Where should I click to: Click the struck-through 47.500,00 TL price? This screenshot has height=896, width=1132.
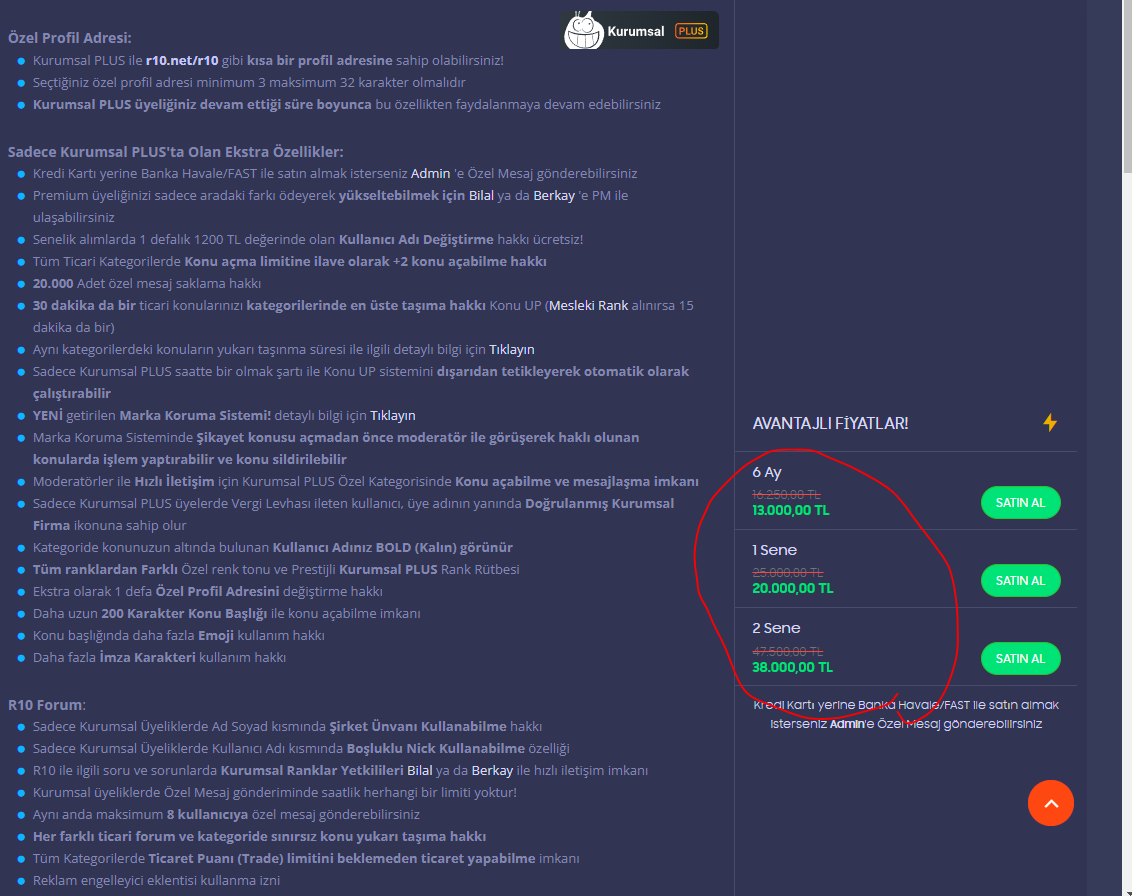click(788, 651)
